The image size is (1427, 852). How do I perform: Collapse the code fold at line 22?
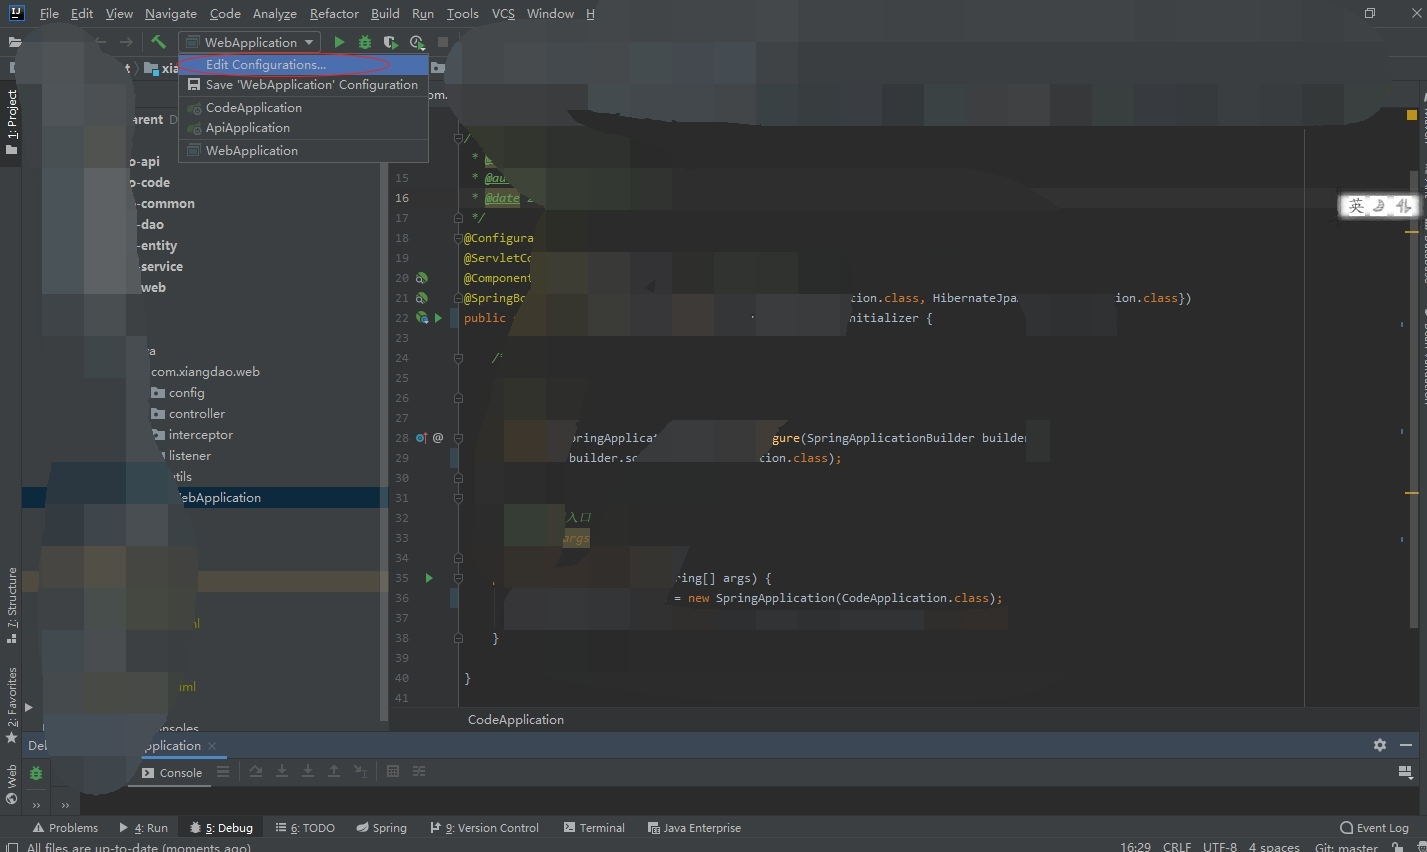458,318
